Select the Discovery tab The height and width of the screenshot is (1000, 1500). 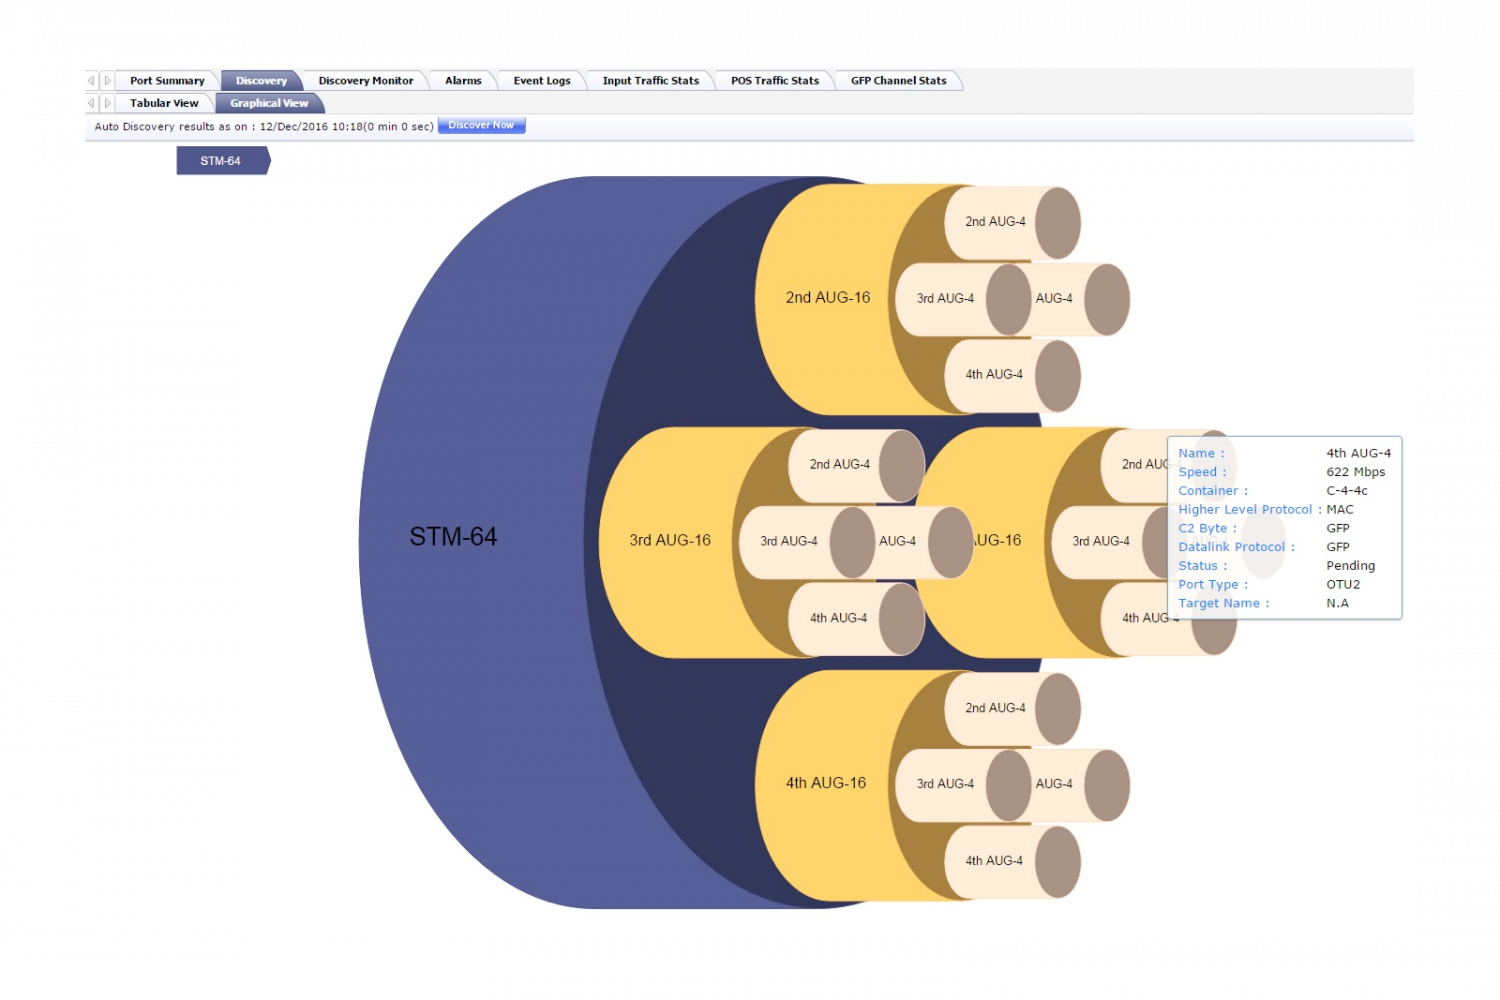[261, 81]
